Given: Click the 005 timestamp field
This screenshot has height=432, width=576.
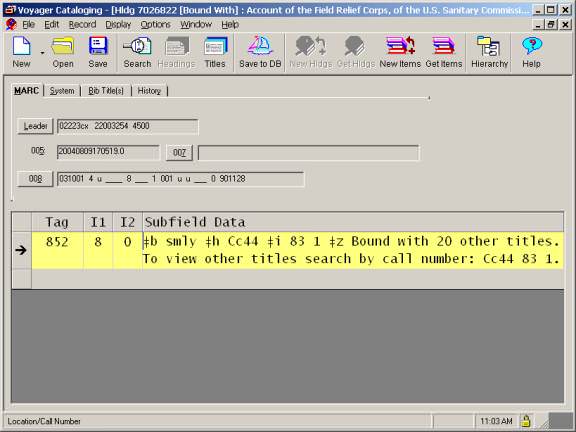Looking at the screenshot, I should click(x=108, y=152).
